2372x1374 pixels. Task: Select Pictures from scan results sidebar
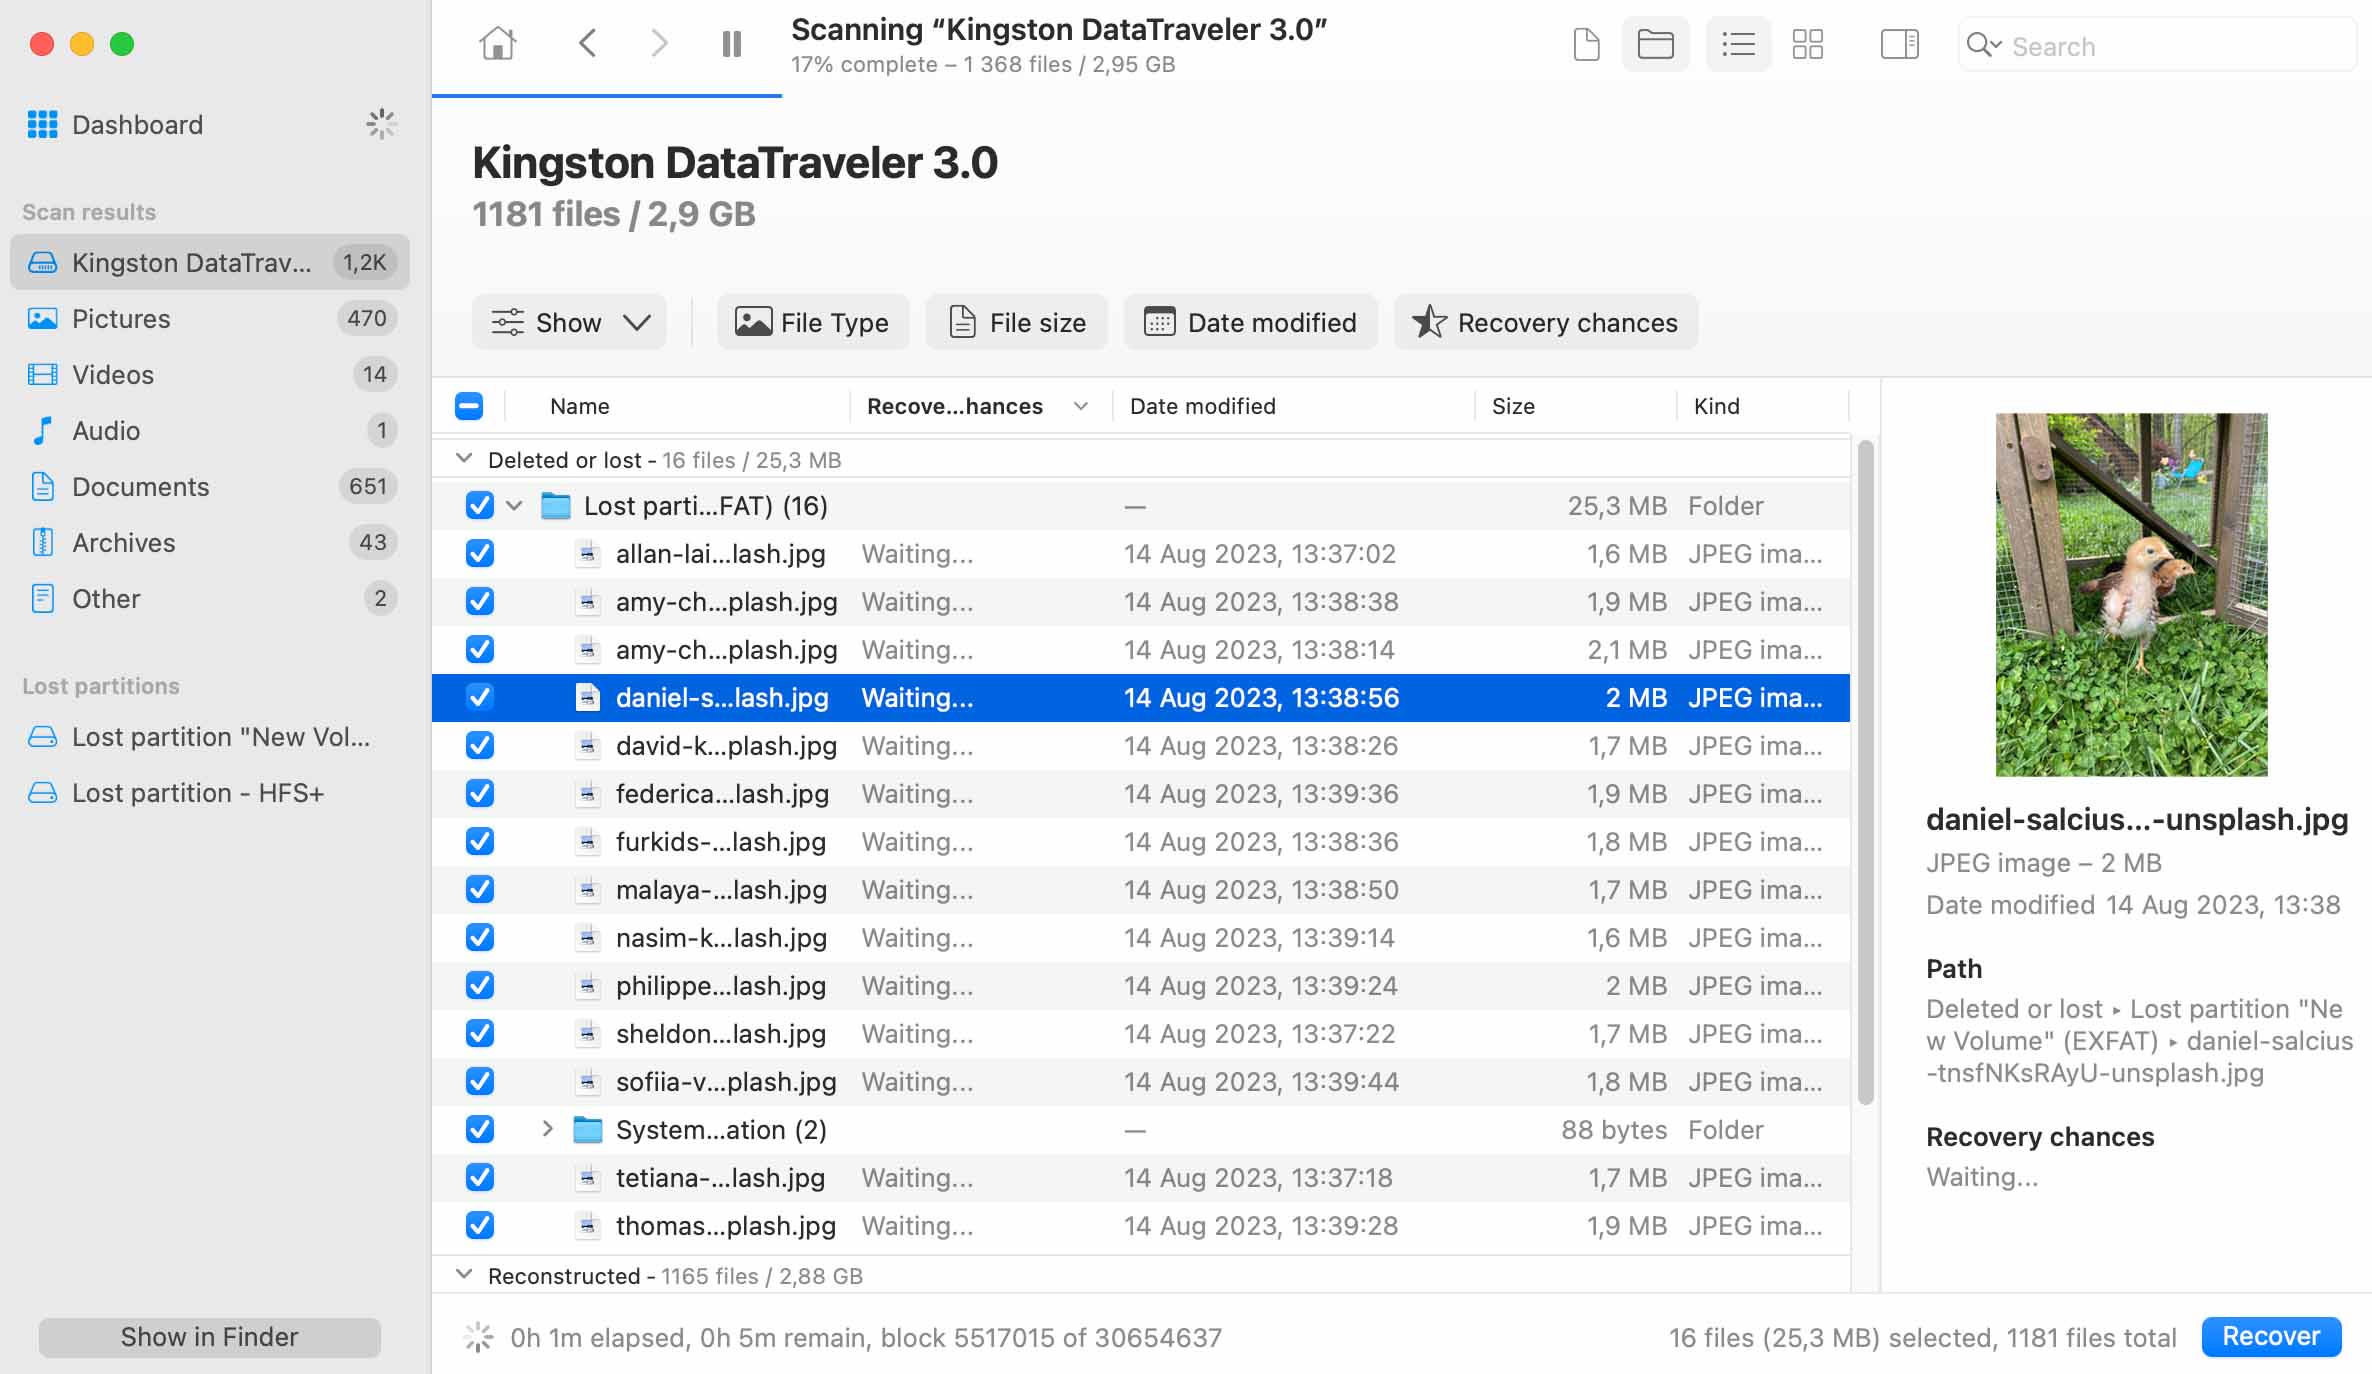[119, 317]
